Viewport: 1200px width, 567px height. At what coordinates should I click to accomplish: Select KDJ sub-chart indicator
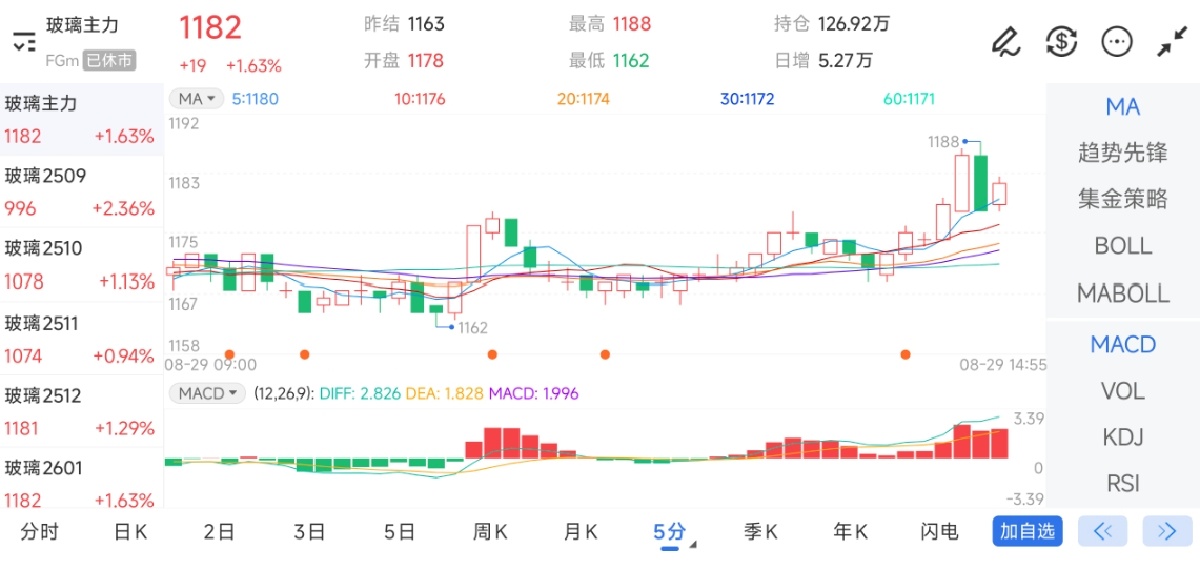[x=1122, y=437]
